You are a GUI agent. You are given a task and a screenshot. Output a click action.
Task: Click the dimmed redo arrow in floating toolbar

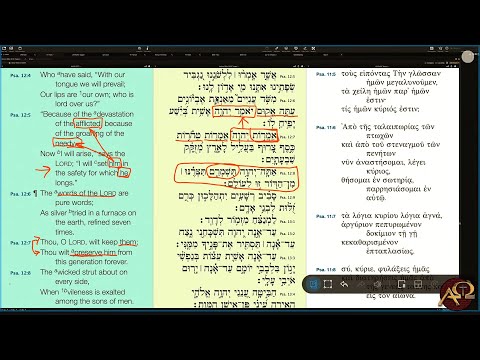pyautogui.click(x=361, y=284)
